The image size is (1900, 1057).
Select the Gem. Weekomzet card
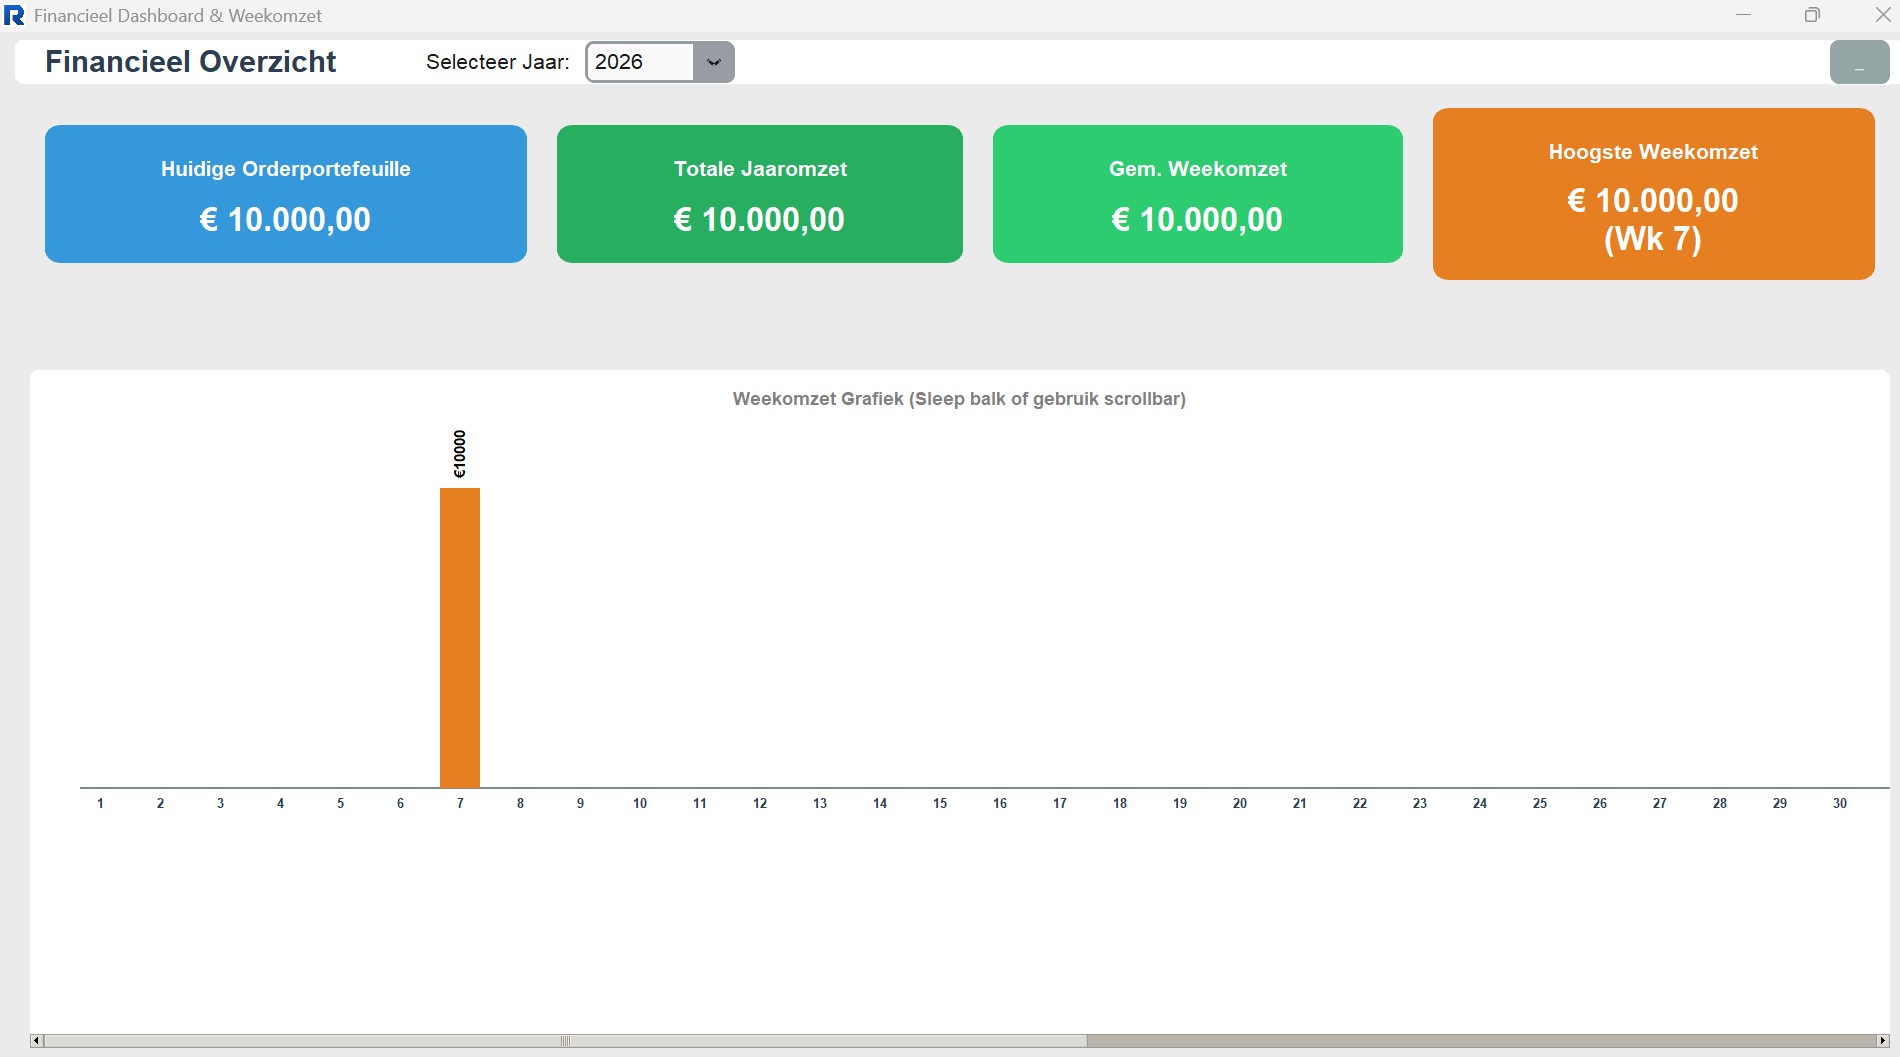coord(1197,194)
